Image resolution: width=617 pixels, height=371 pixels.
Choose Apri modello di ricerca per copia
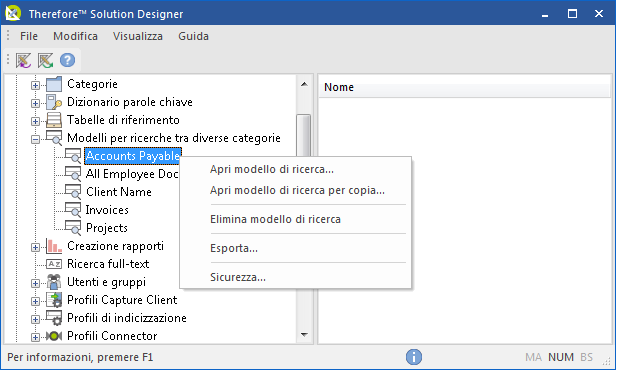click(x=296, y=190)
